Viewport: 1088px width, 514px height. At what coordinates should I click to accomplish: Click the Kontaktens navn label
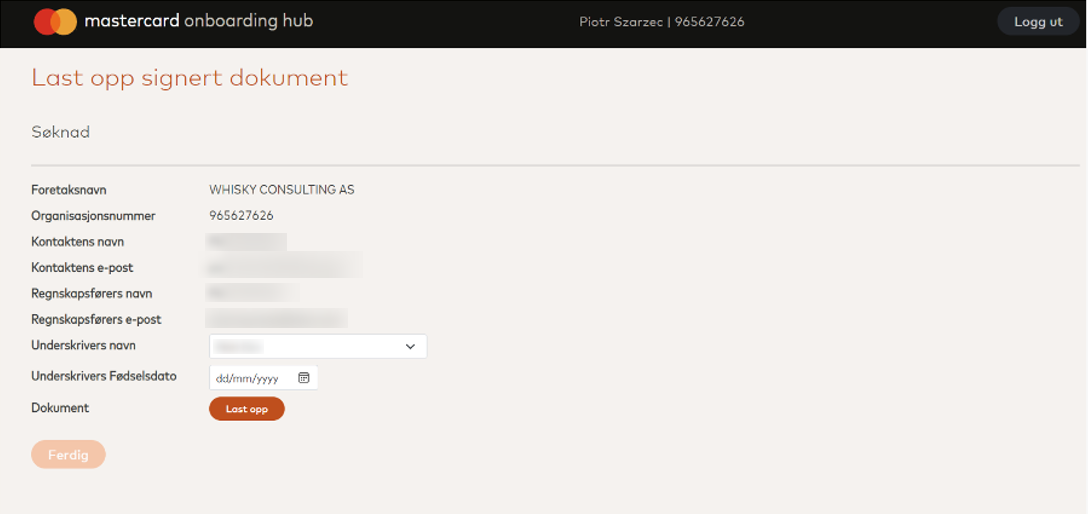tap(78, 241)
